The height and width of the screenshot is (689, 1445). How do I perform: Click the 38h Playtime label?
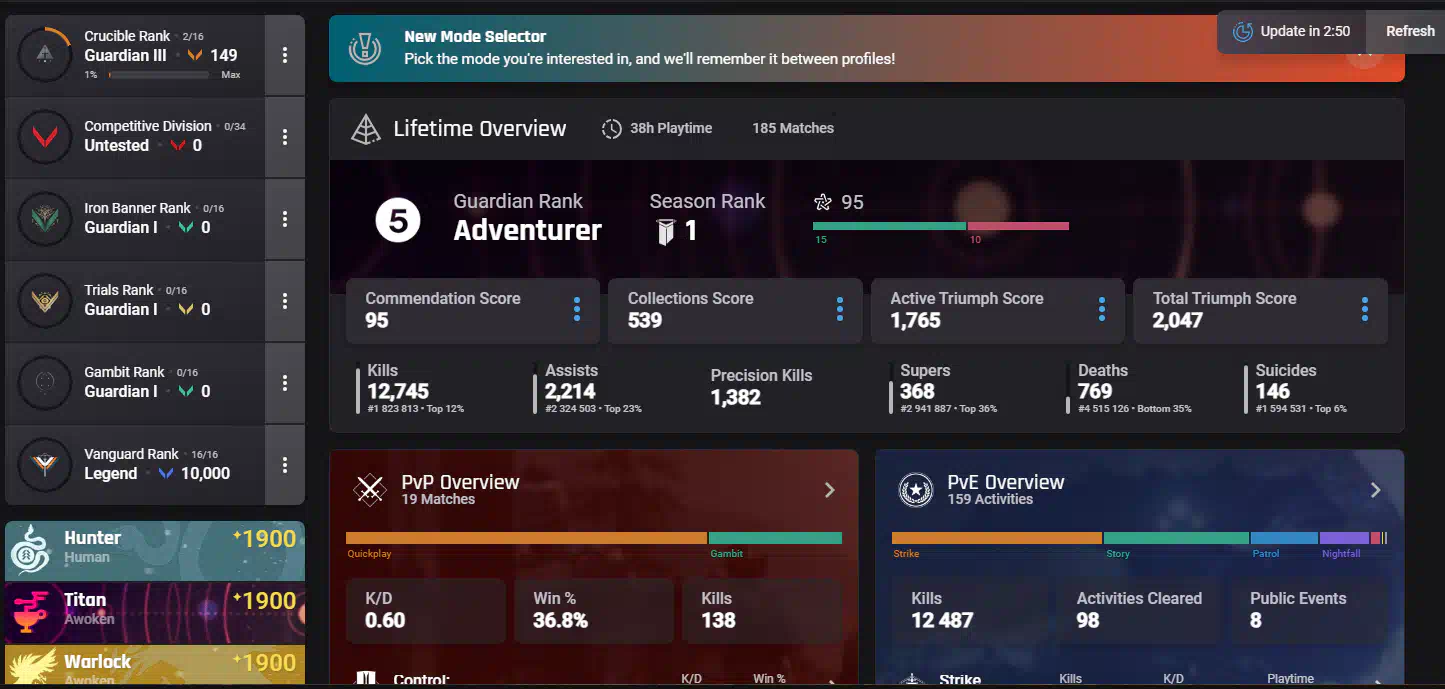(671, 128)
